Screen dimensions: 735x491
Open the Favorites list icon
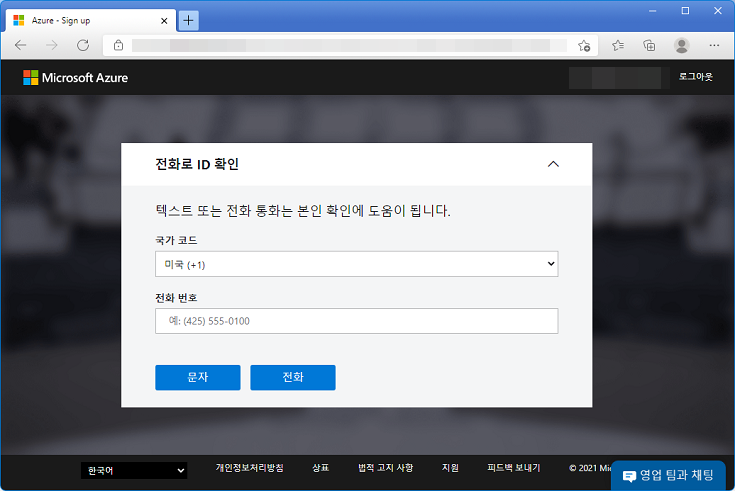pyautogui.click(x=618, y=45)
